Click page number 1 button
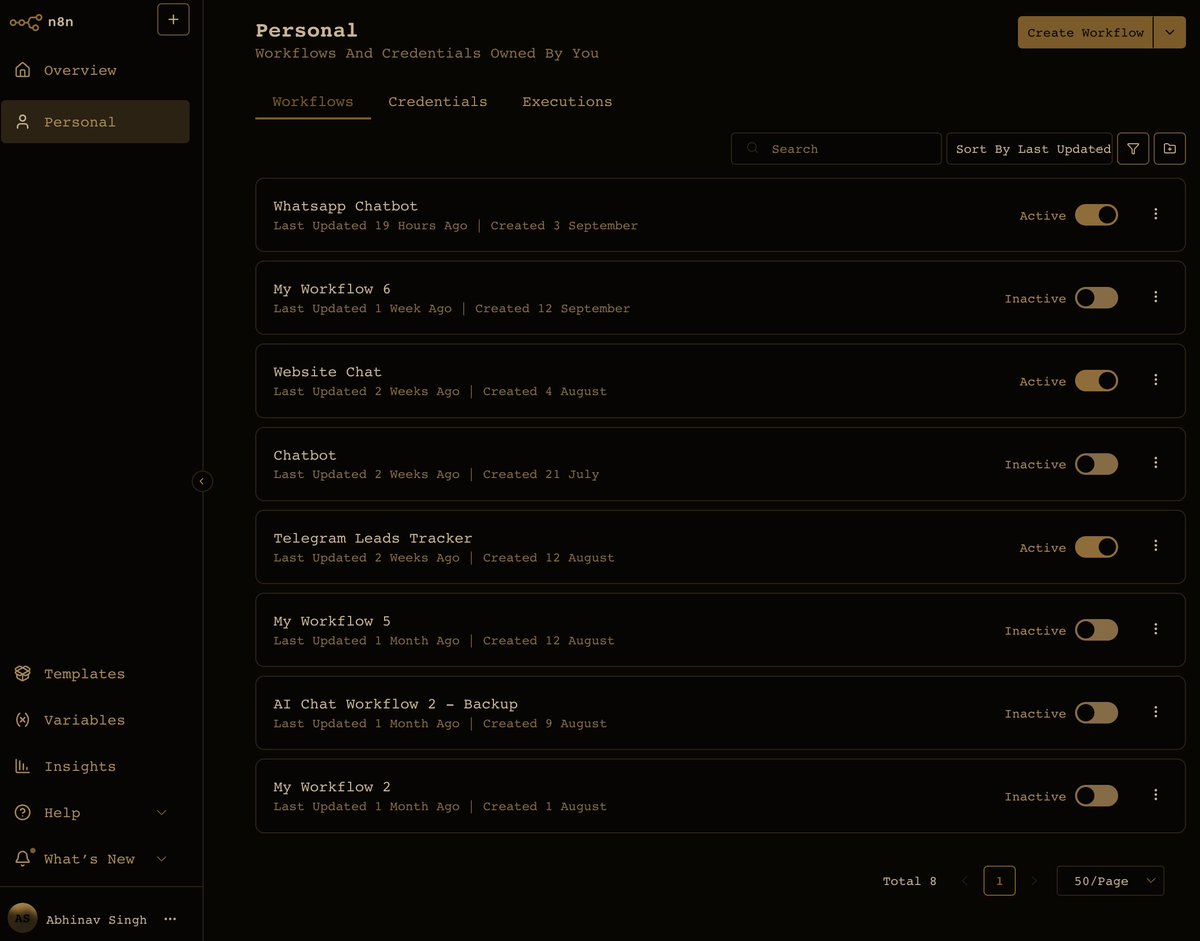The image size is (1200, 941). click(999, 881)
